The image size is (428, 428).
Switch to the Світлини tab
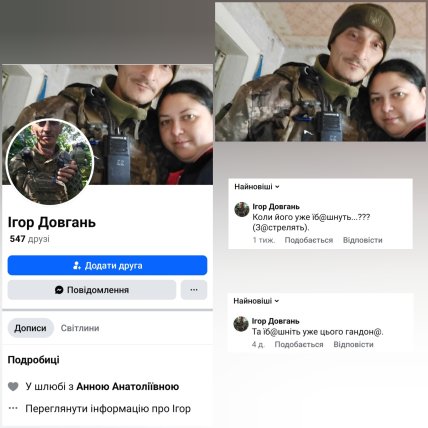80,328
